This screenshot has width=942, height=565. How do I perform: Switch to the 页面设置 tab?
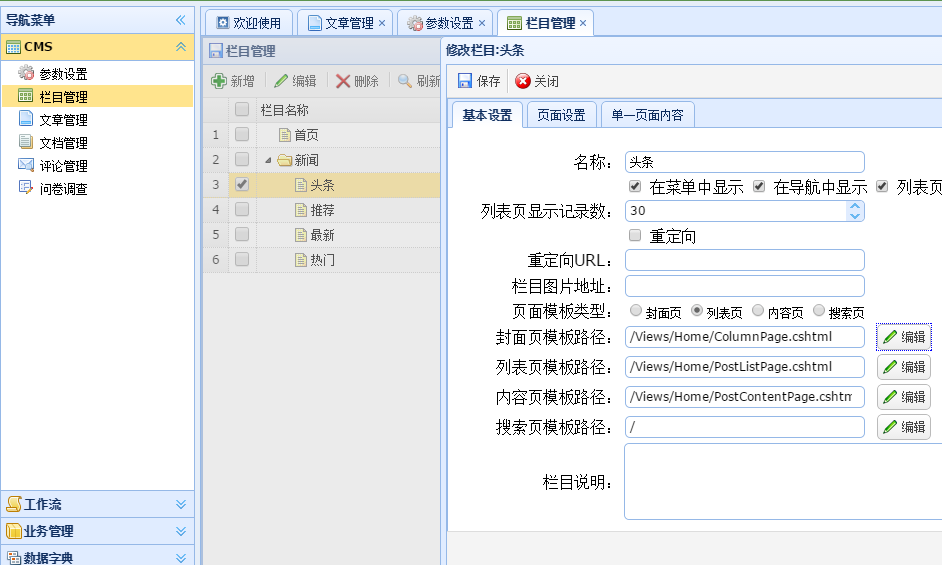point(561,115)
